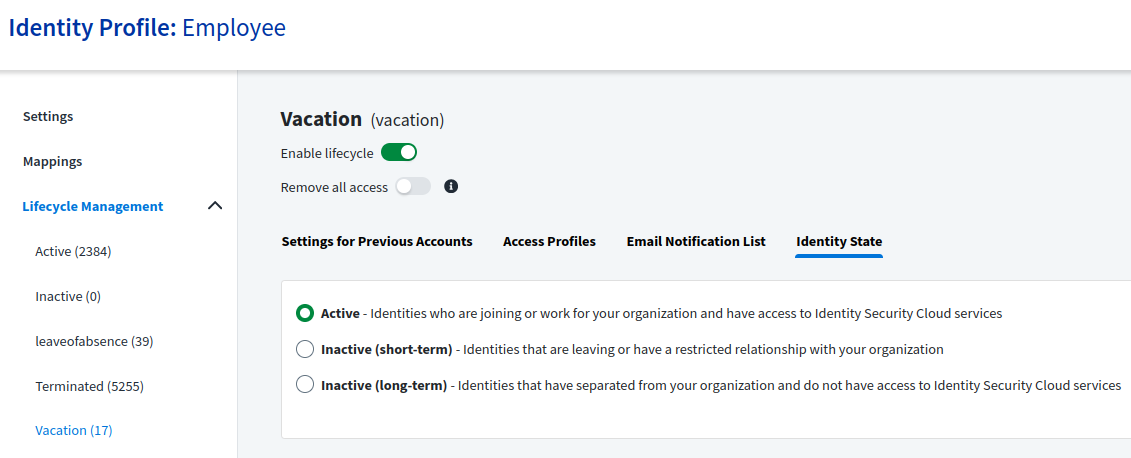Turn off the Enable lifecycle switch
1131x458 pixels.
point(399,153)
